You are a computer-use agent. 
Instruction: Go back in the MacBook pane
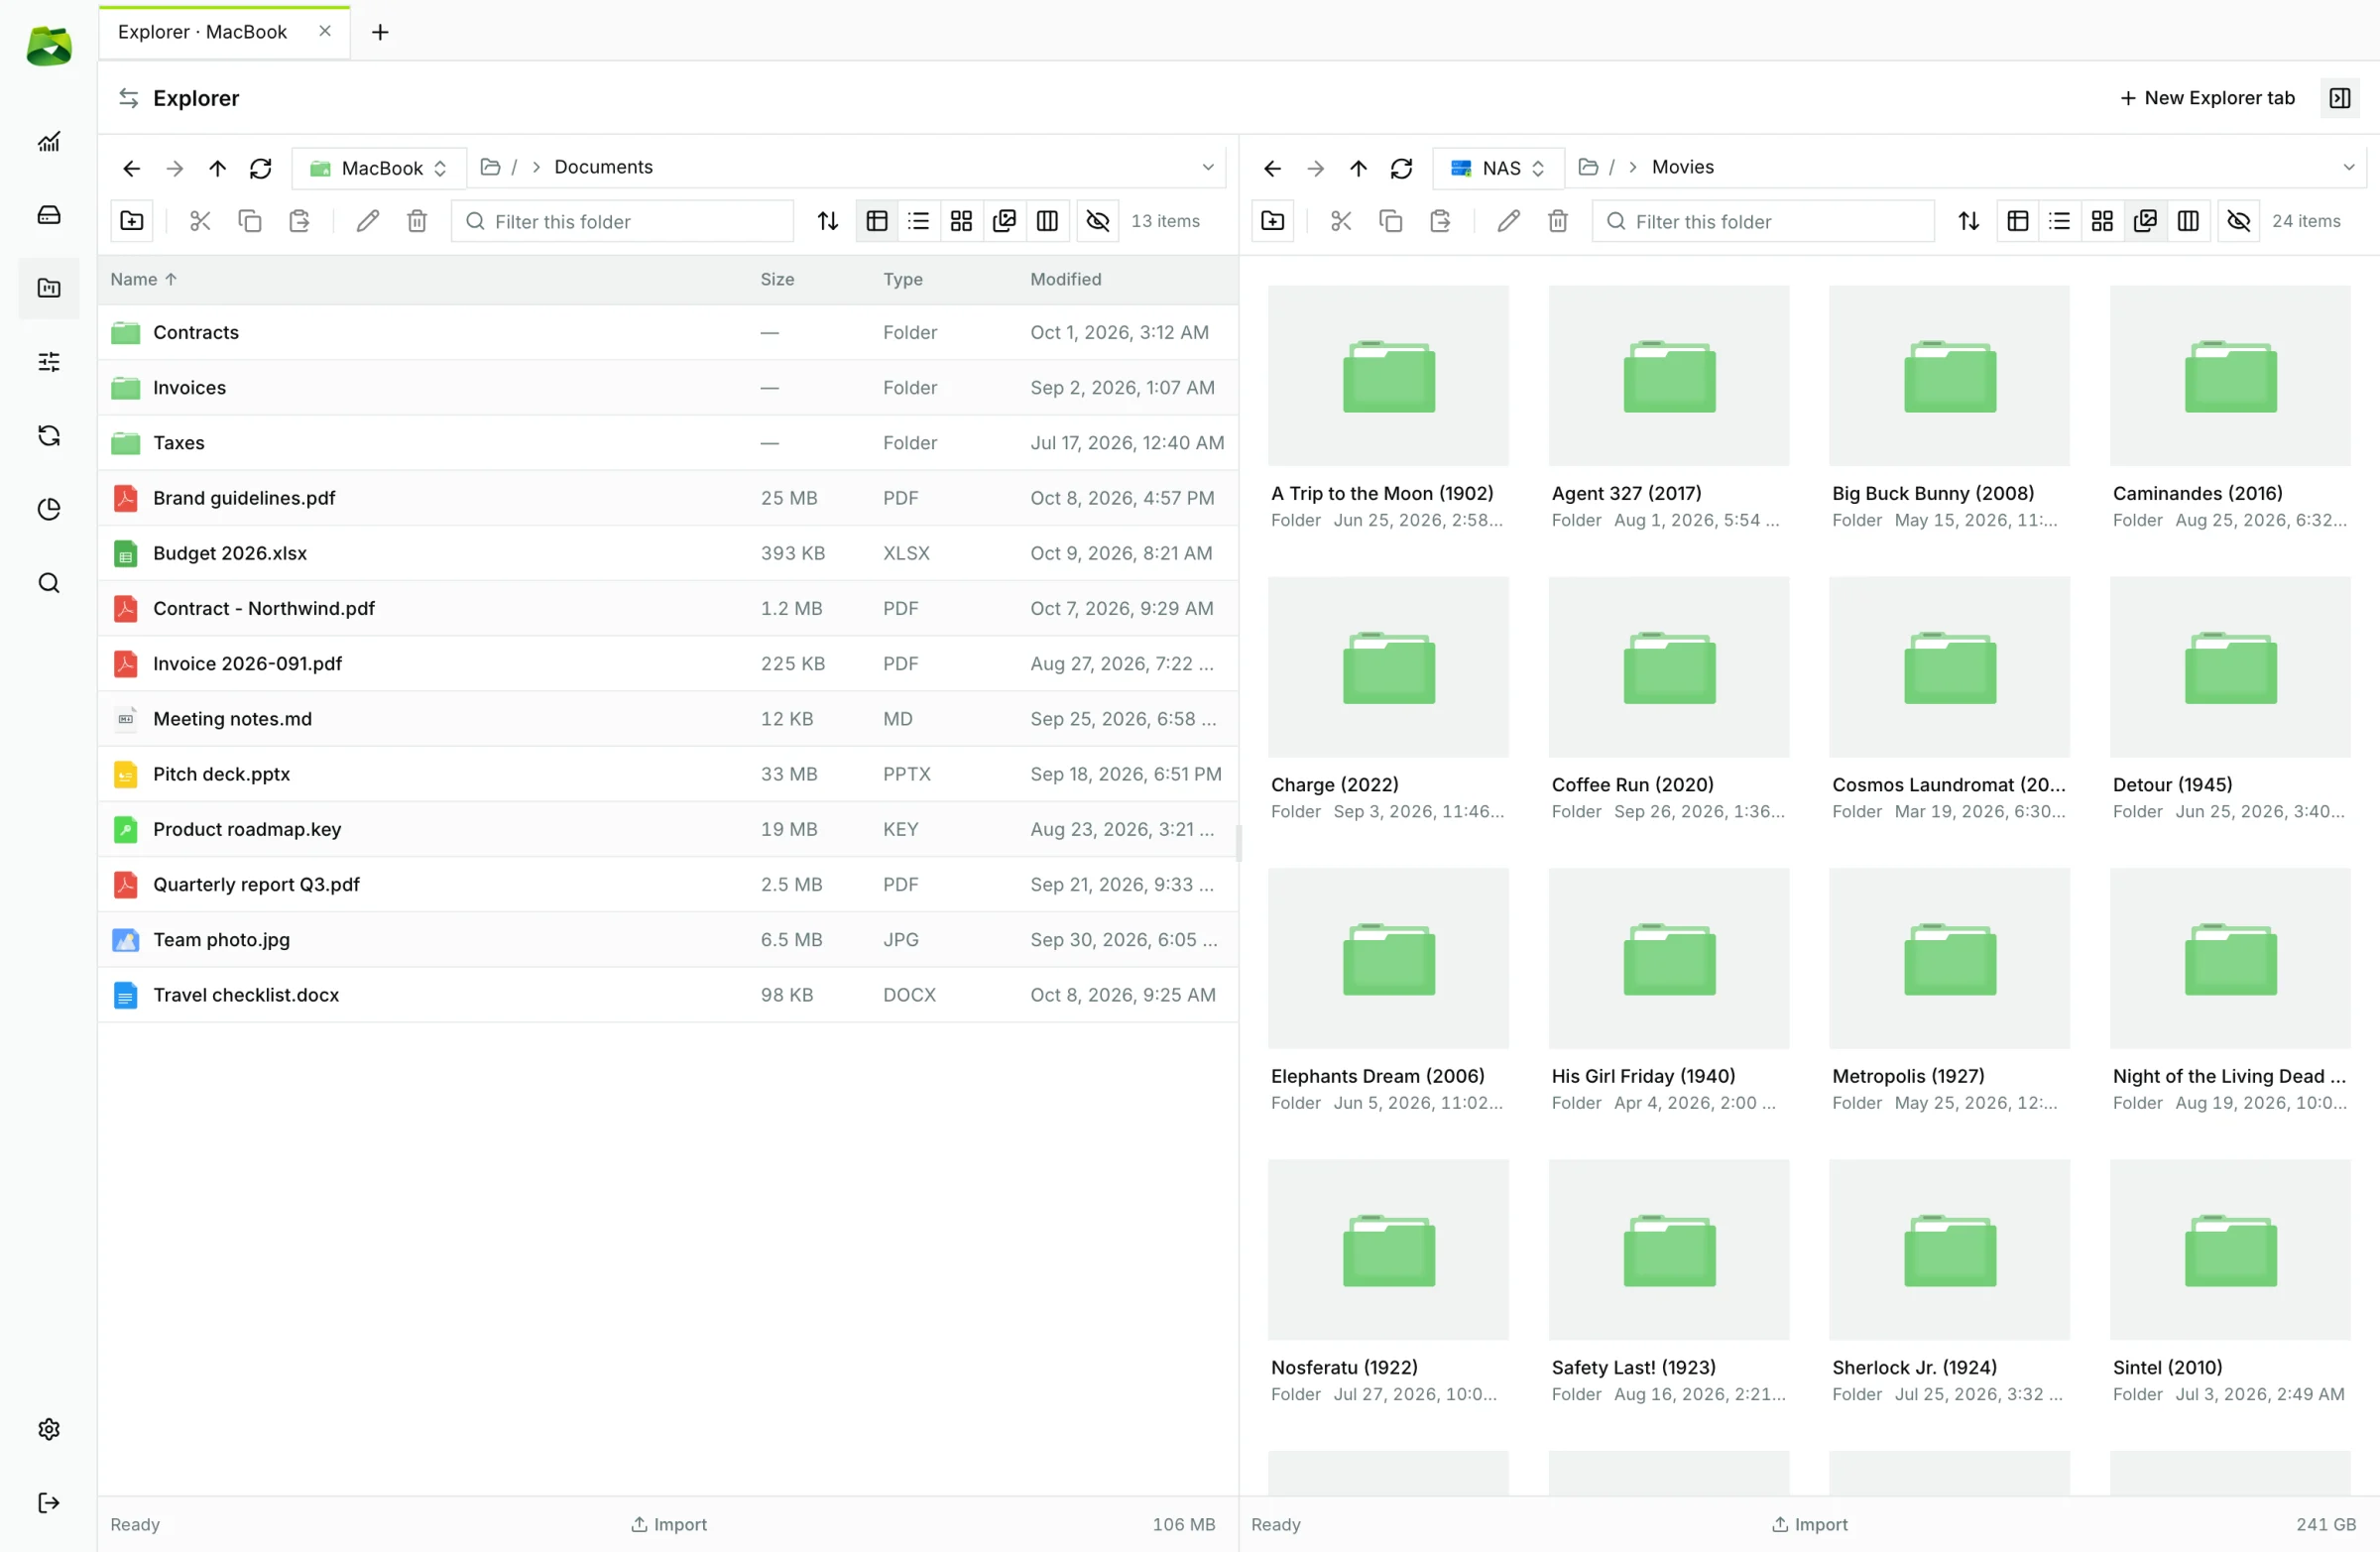click(x=131, y=168)
